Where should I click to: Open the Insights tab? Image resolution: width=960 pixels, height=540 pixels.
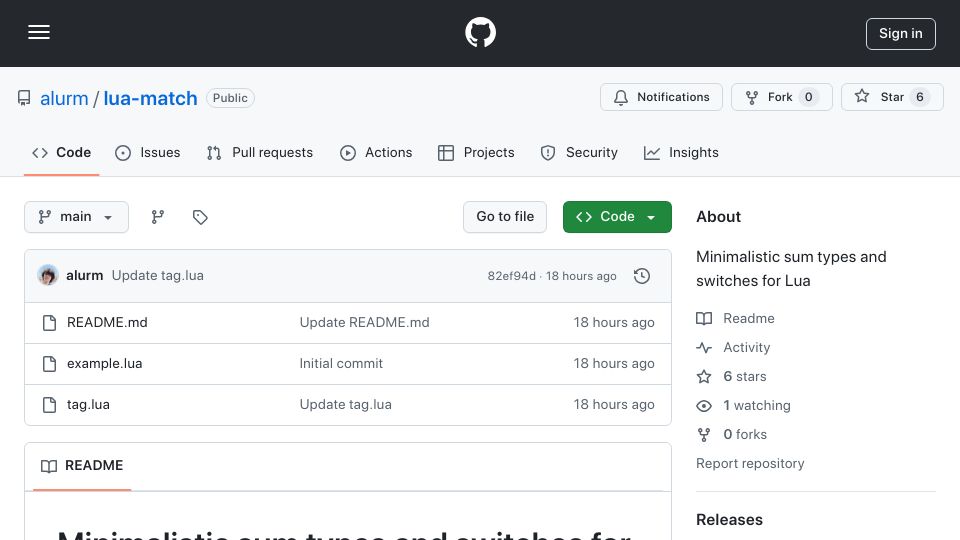(681, 152)
